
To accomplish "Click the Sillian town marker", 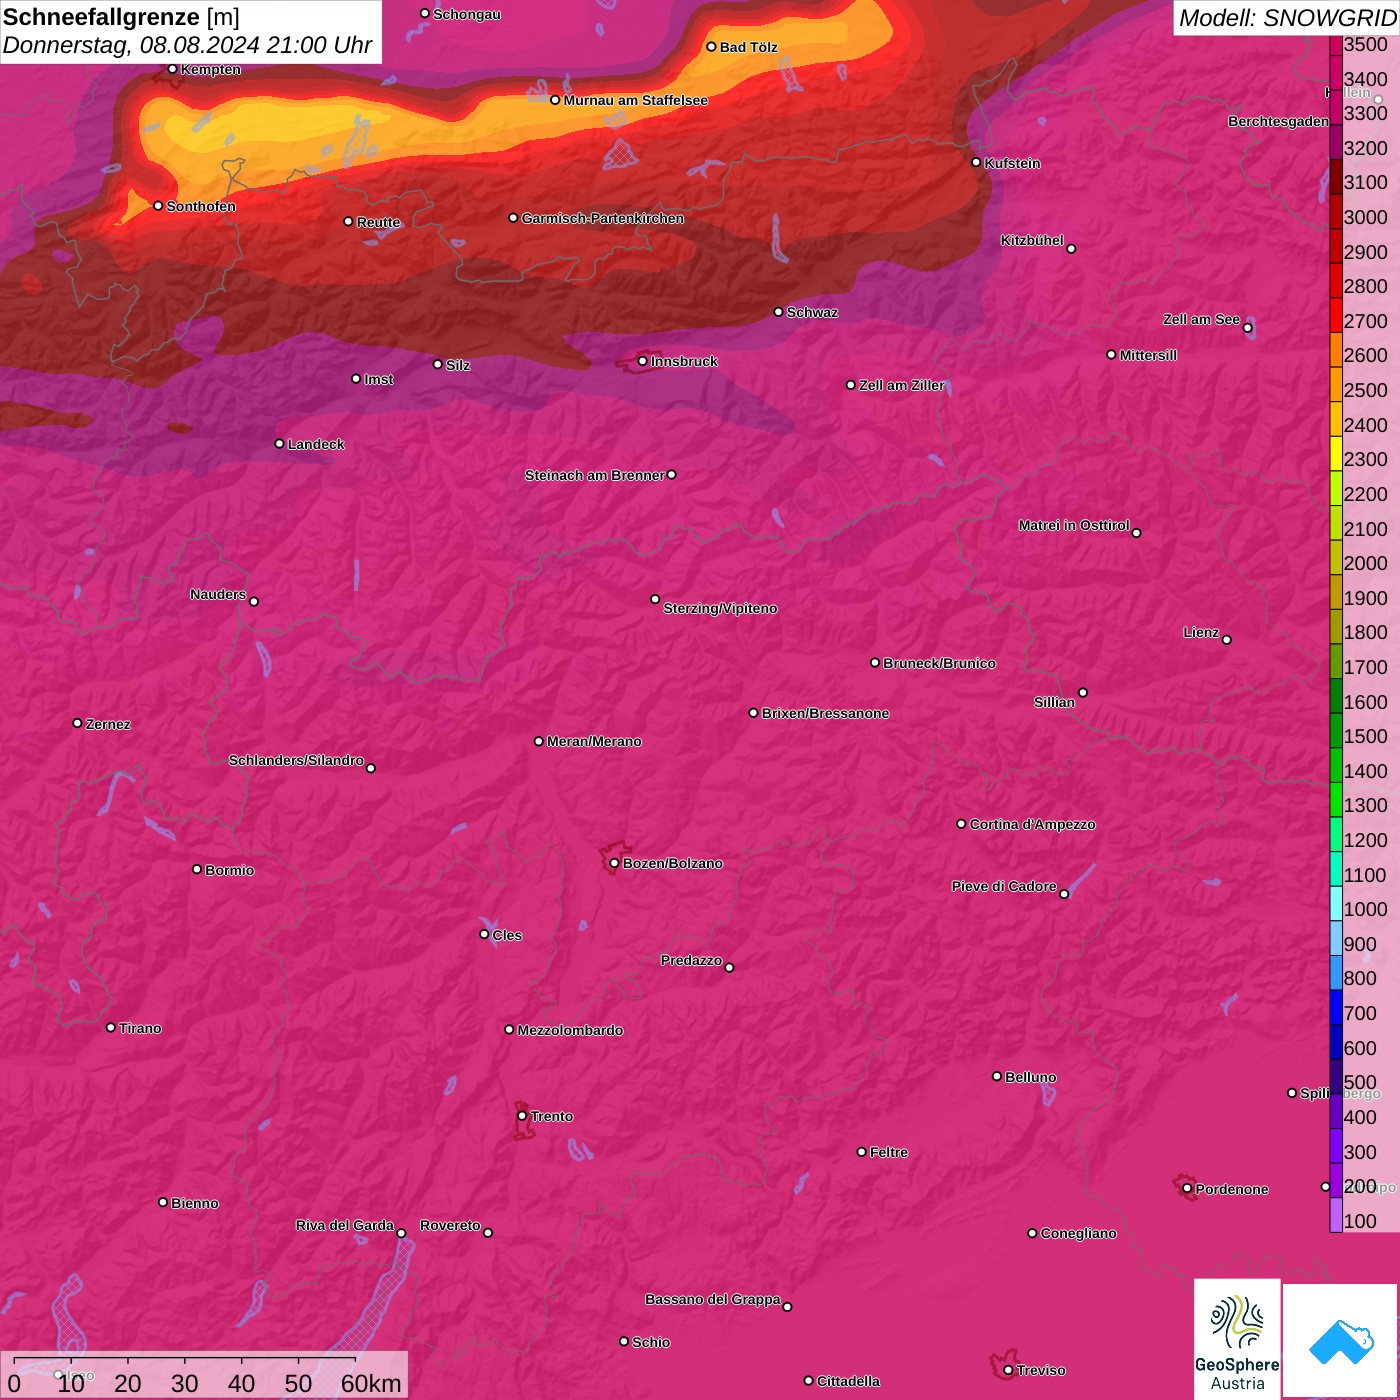I will (x=1082, y=692).
